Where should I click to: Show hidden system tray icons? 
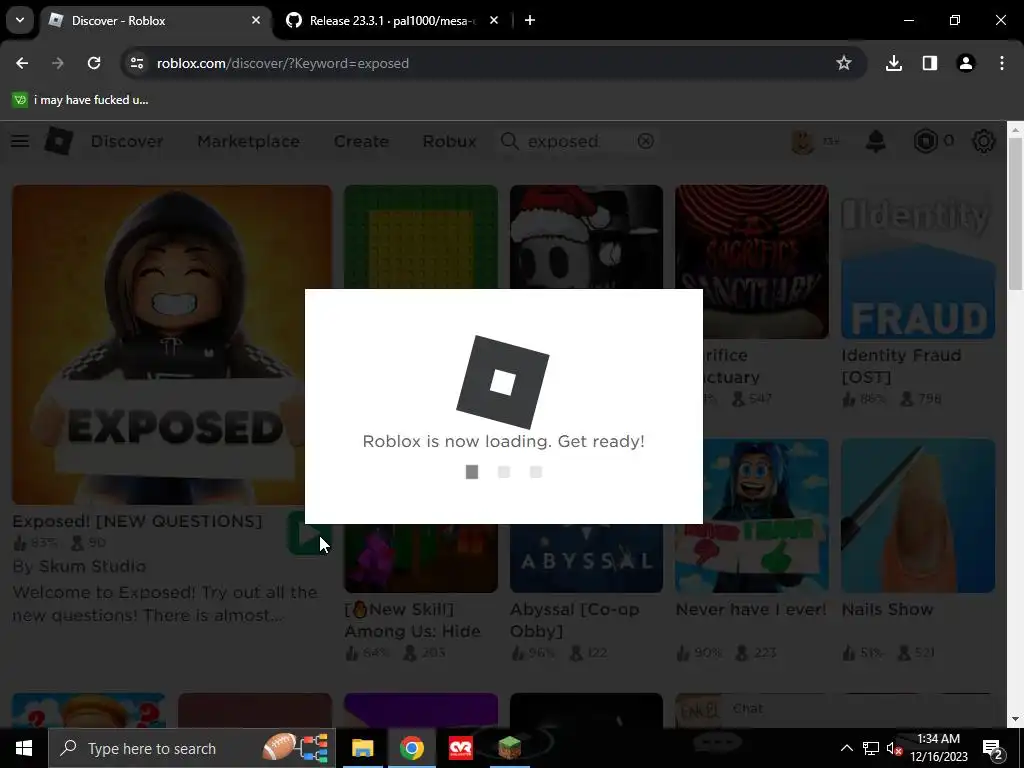pyautogui.click(x=846, y=748)
